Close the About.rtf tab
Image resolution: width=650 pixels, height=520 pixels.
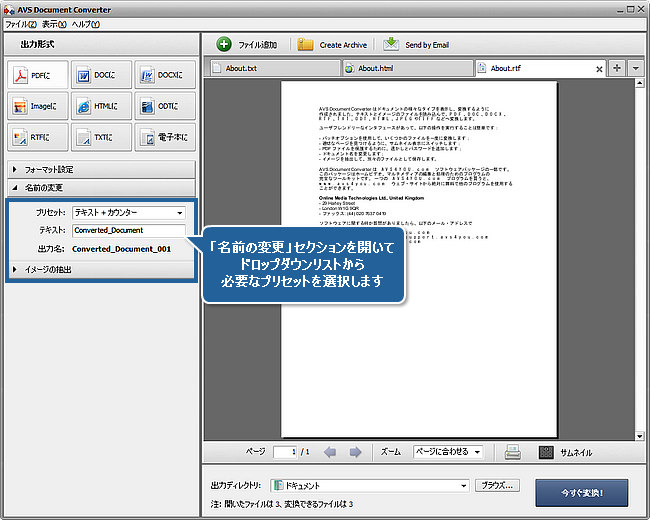[599, 69]
